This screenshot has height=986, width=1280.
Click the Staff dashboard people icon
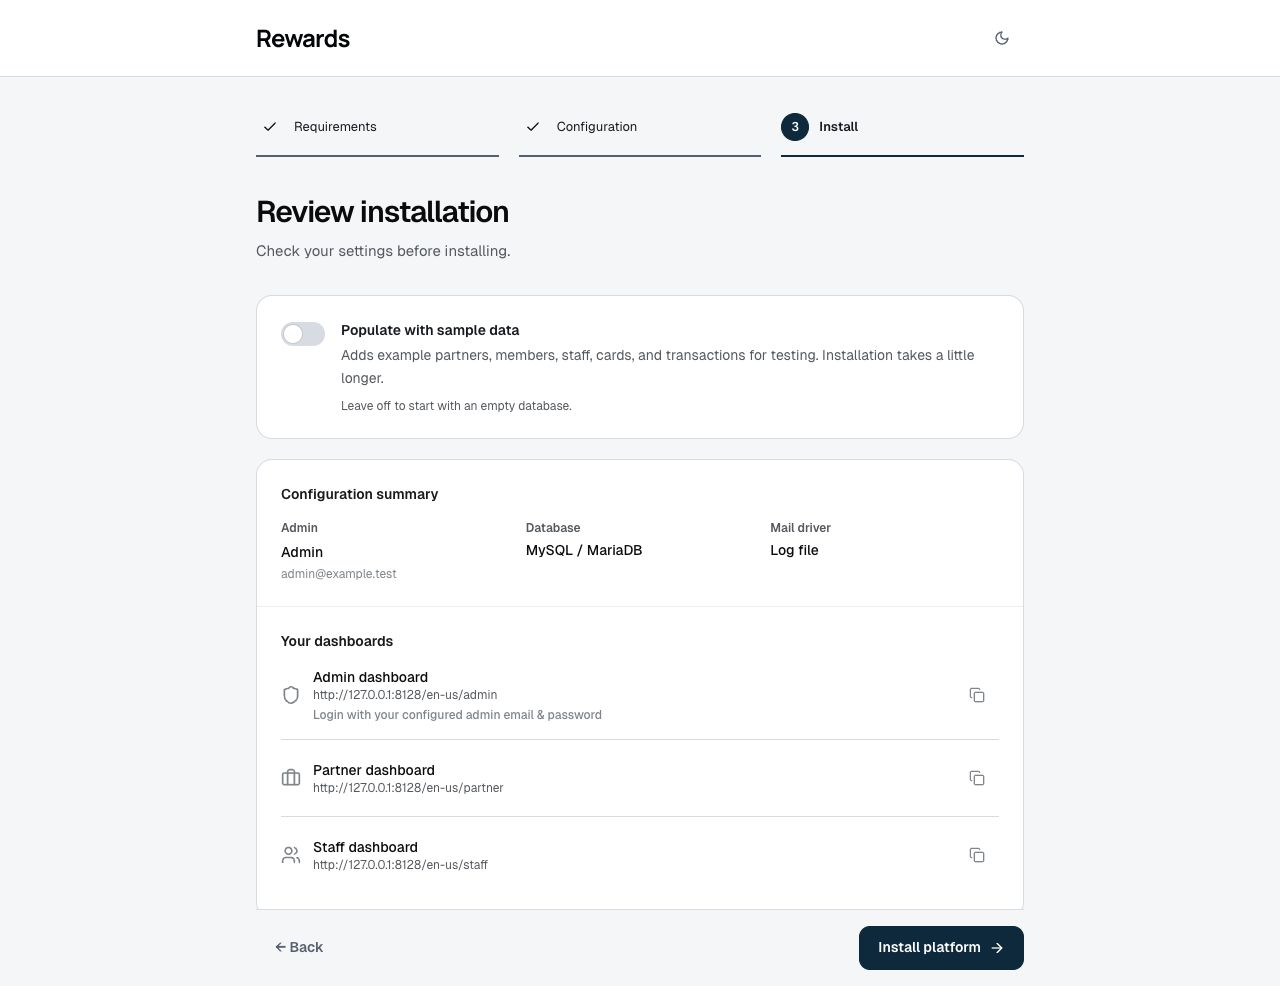(x=291, y=855)
